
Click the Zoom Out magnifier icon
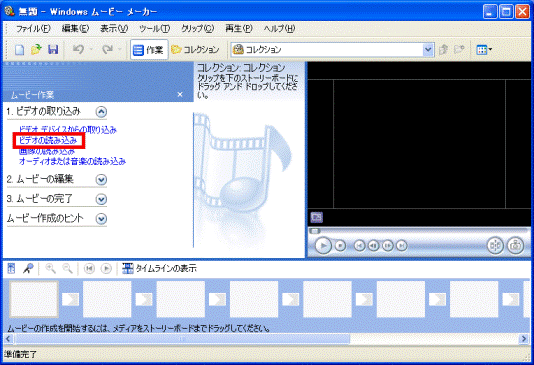pos(67,269)
